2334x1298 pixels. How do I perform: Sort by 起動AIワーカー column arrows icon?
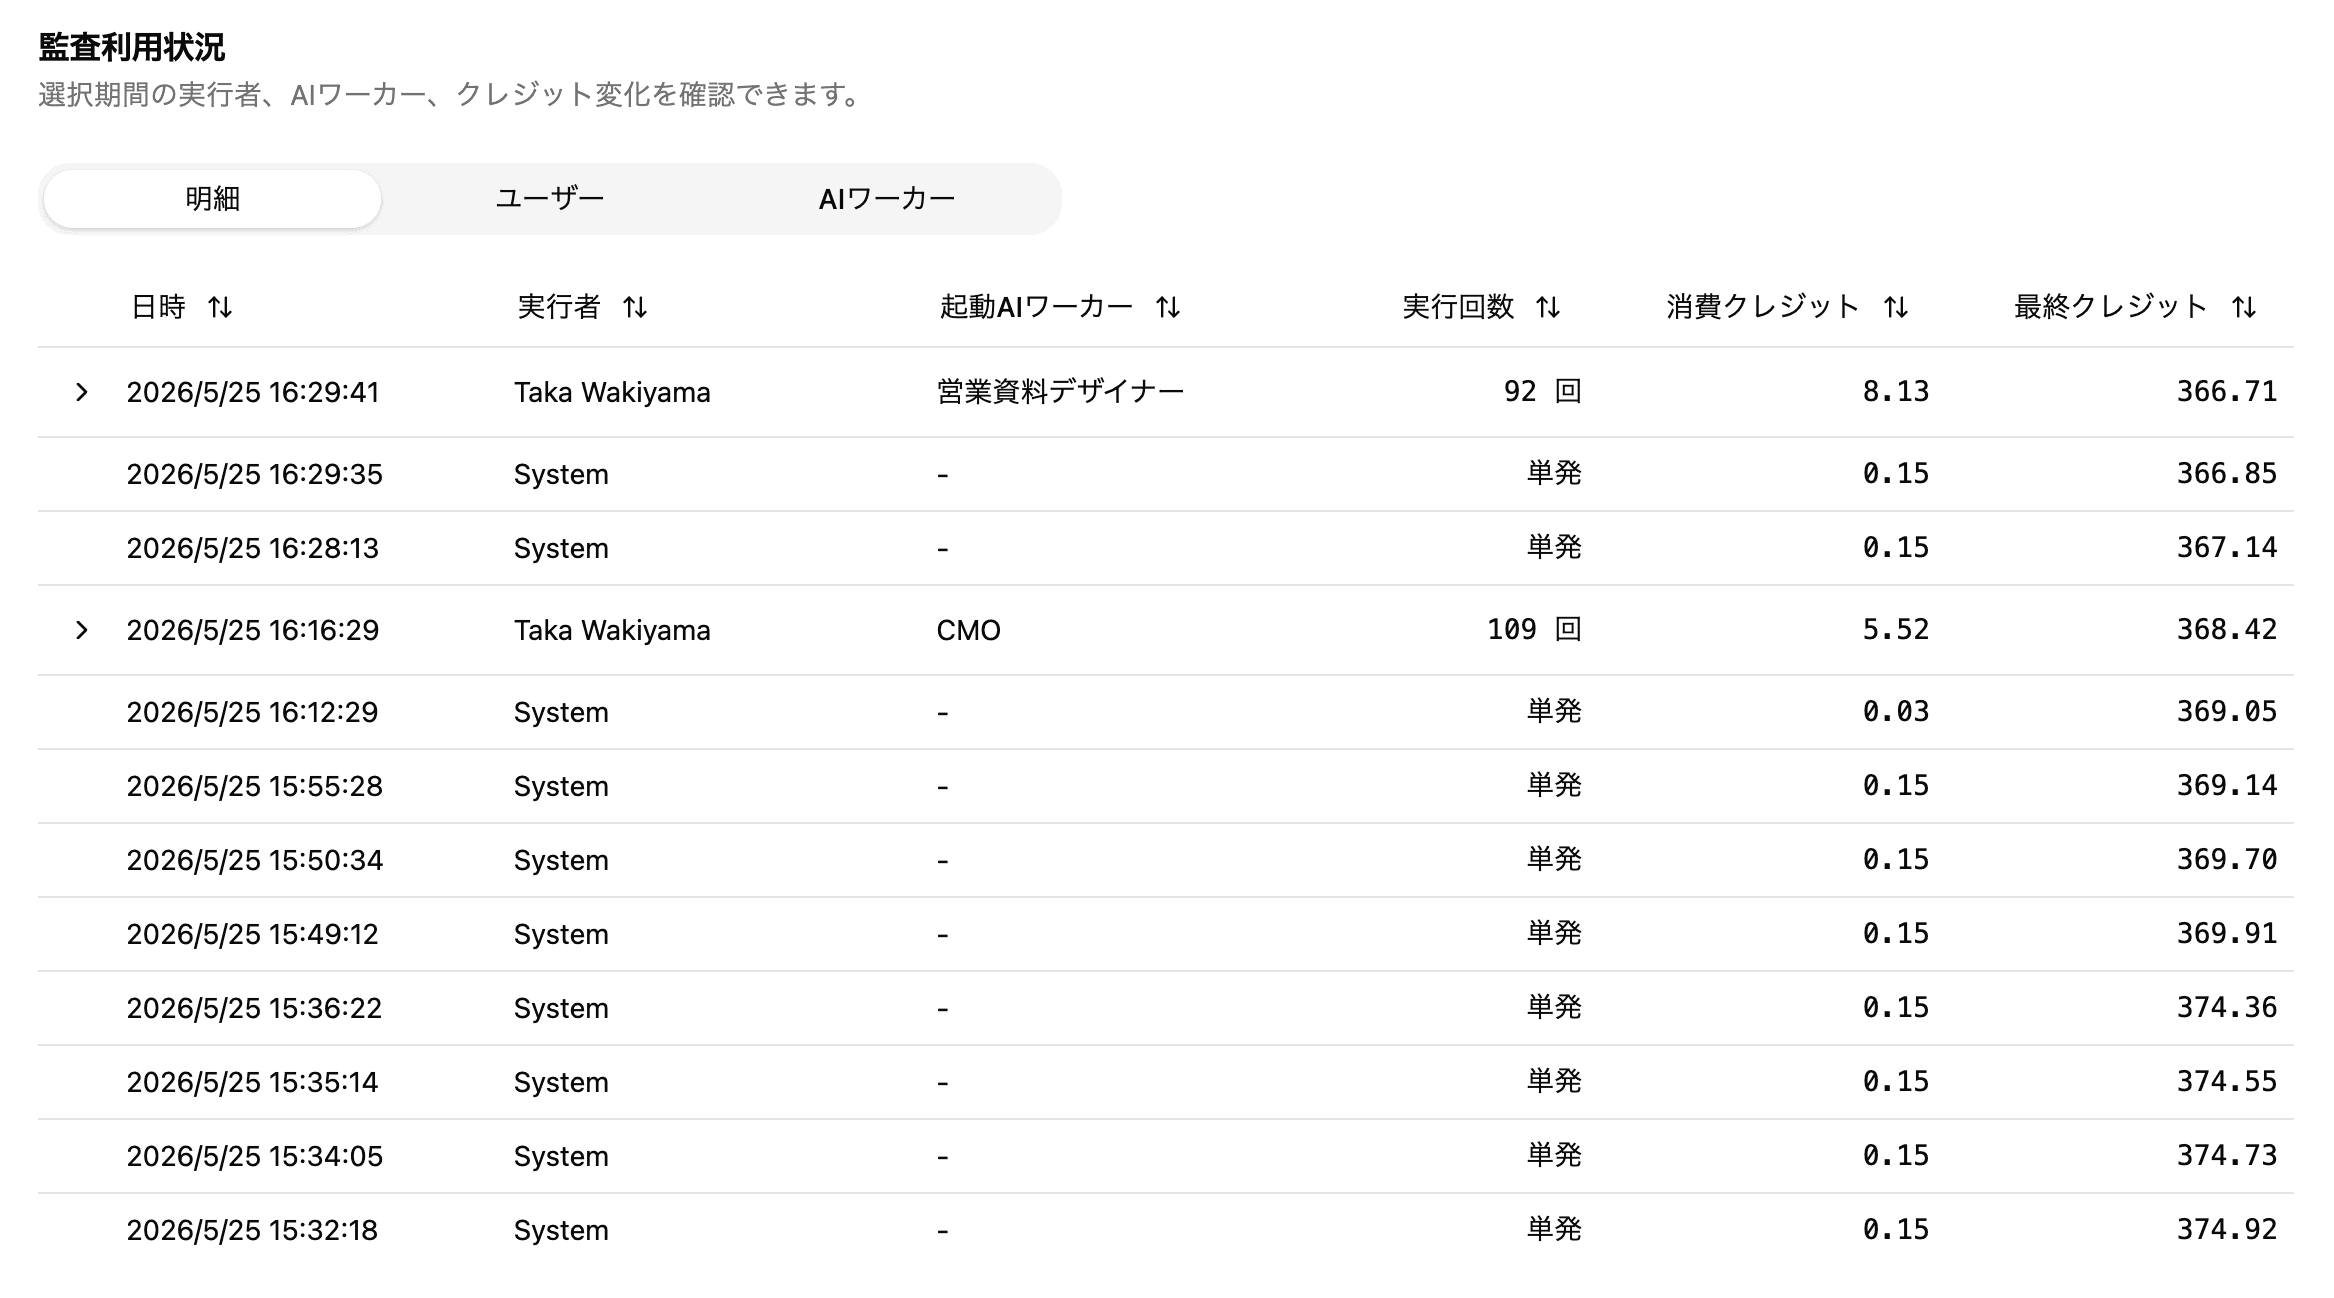[1168, 307]
